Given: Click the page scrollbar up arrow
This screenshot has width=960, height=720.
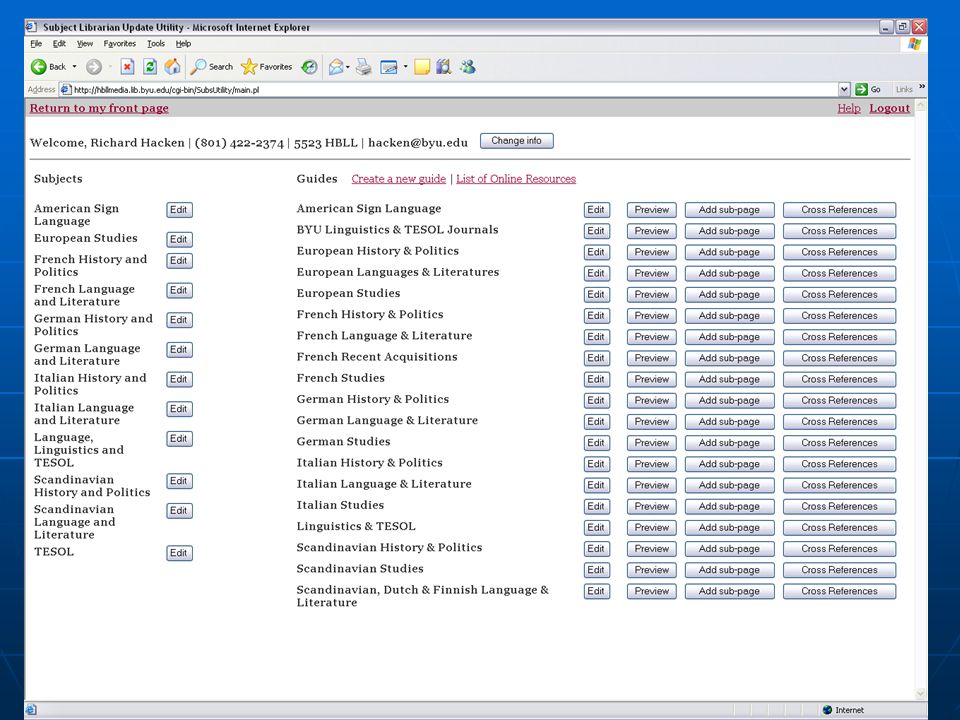Looking at the screenshot, I should (x=920, y=105).
